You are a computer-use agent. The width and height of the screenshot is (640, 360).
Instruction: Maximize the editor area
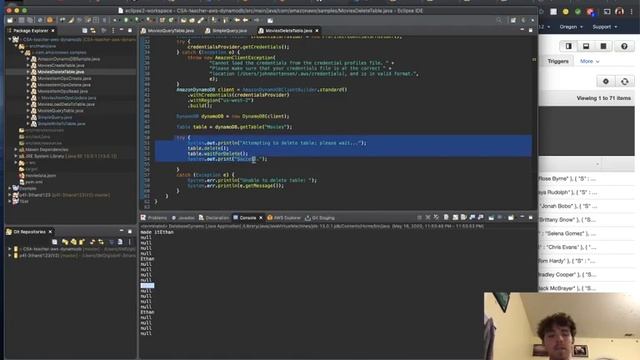click(x=531, y=30)
